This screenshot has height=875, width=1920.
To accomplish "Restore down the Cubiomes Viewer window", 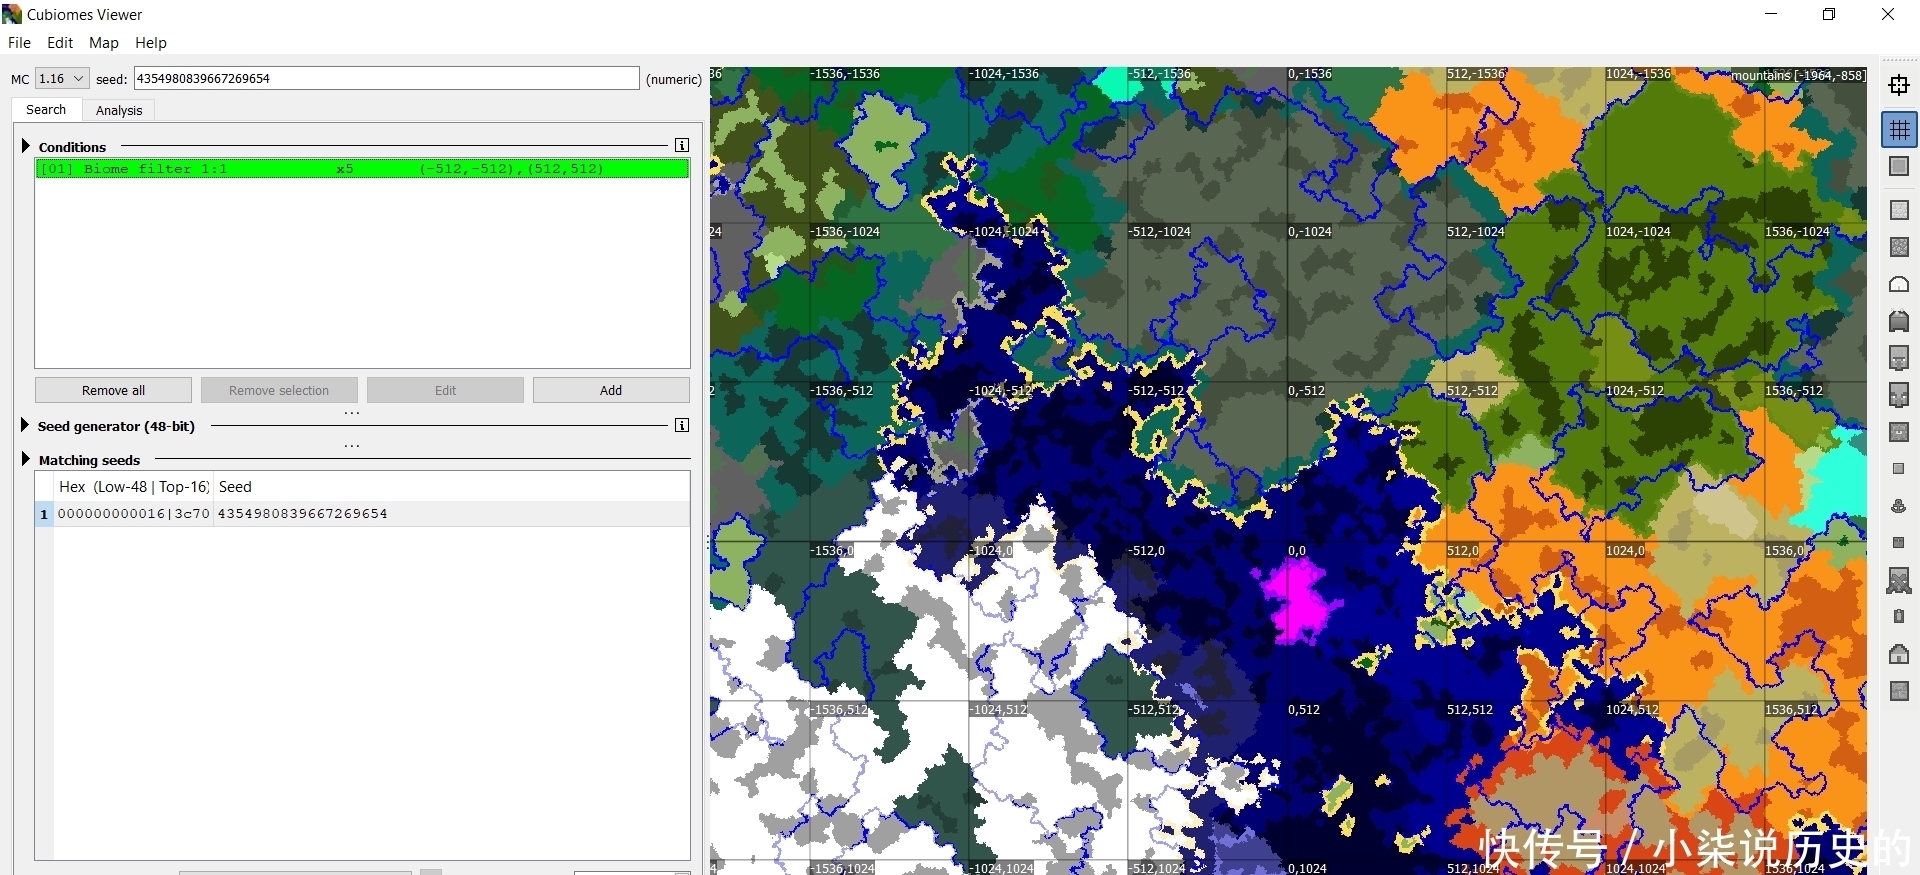I will [x=1829, y=14].
